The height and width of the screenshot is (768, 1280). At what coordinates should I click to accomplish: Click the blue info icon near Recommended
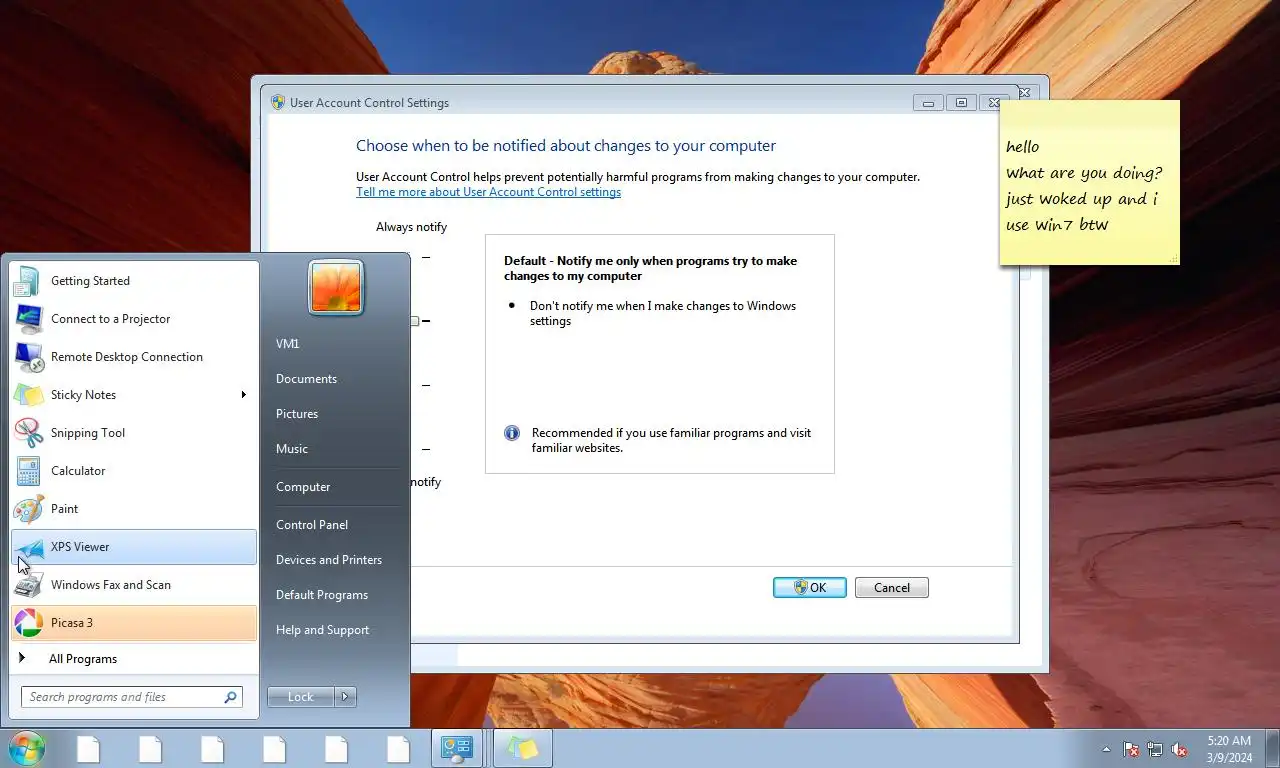pos(512,433)
